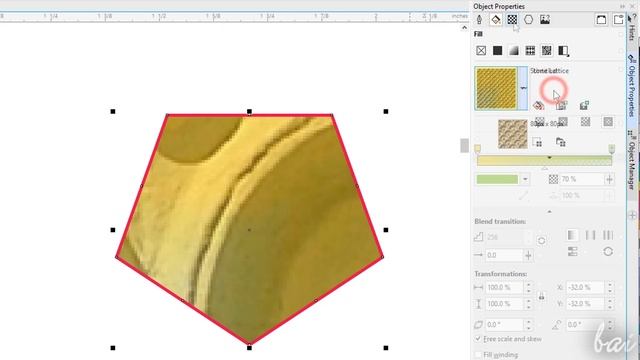
Task: Open the node color dropdown arrow
Action: (525, 179)
